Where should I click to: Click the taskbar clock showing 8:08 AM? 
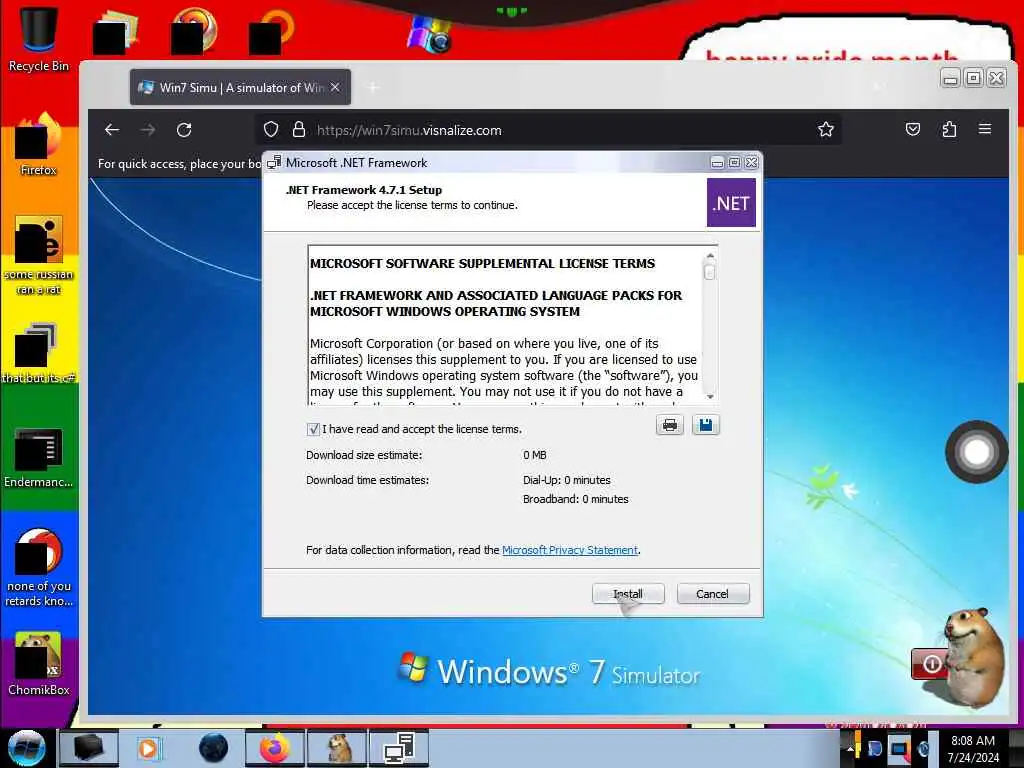pos(973,749)
